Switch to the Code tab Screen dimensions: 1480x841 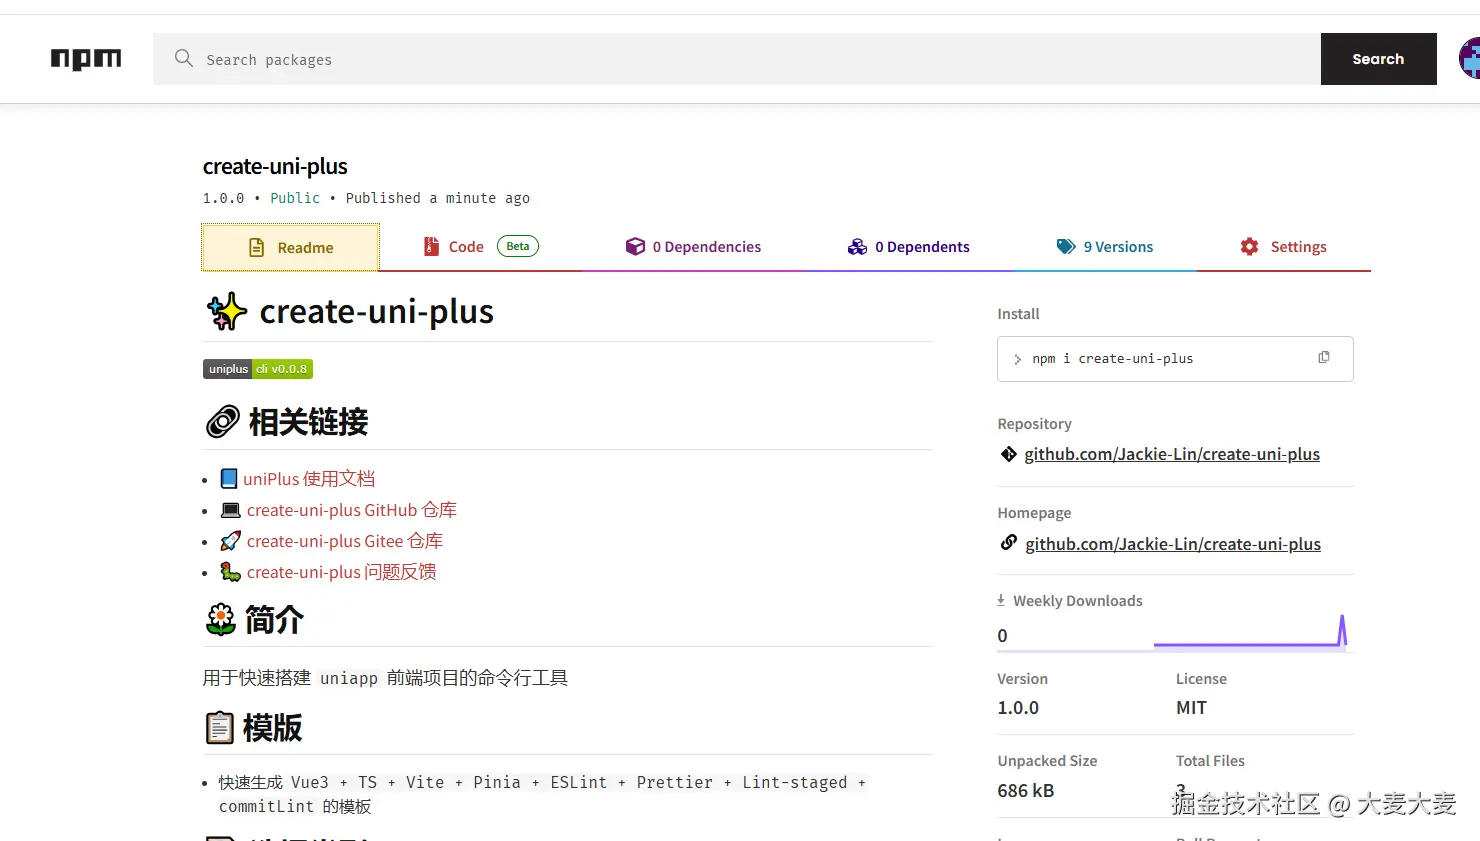click(481, 246)
